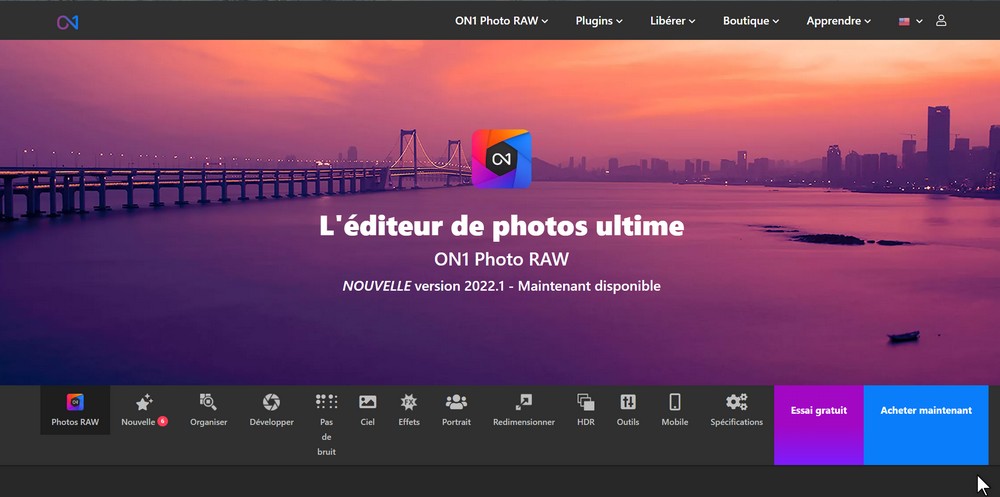1000x497 pixels.
Task: Click the Effets starburst icon
Action: [x=409, y=402]
